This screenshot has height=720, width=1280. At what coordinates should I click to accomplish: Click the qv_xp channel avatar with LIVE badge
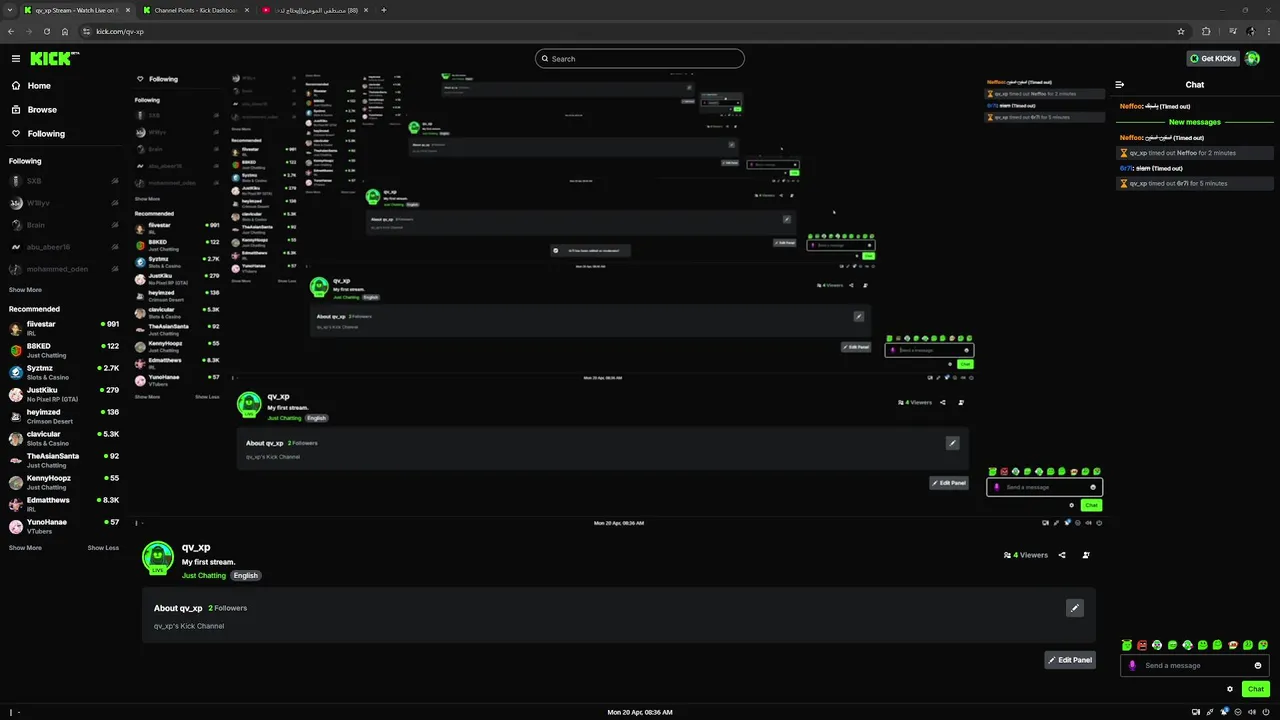(x=158, y=558)
